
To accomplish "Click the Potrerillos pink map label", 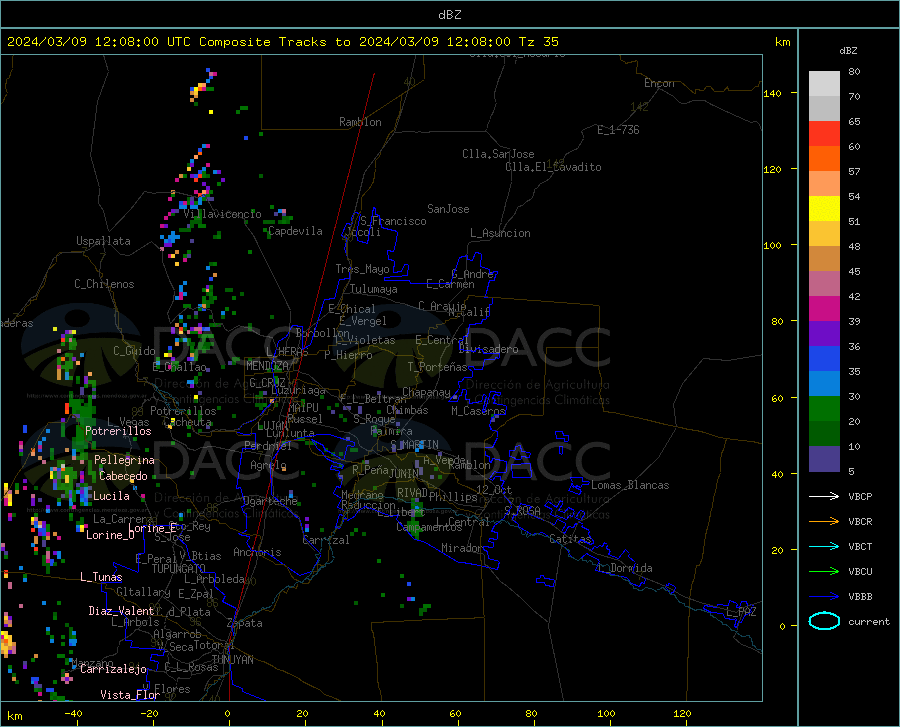I will click(118, 431).
